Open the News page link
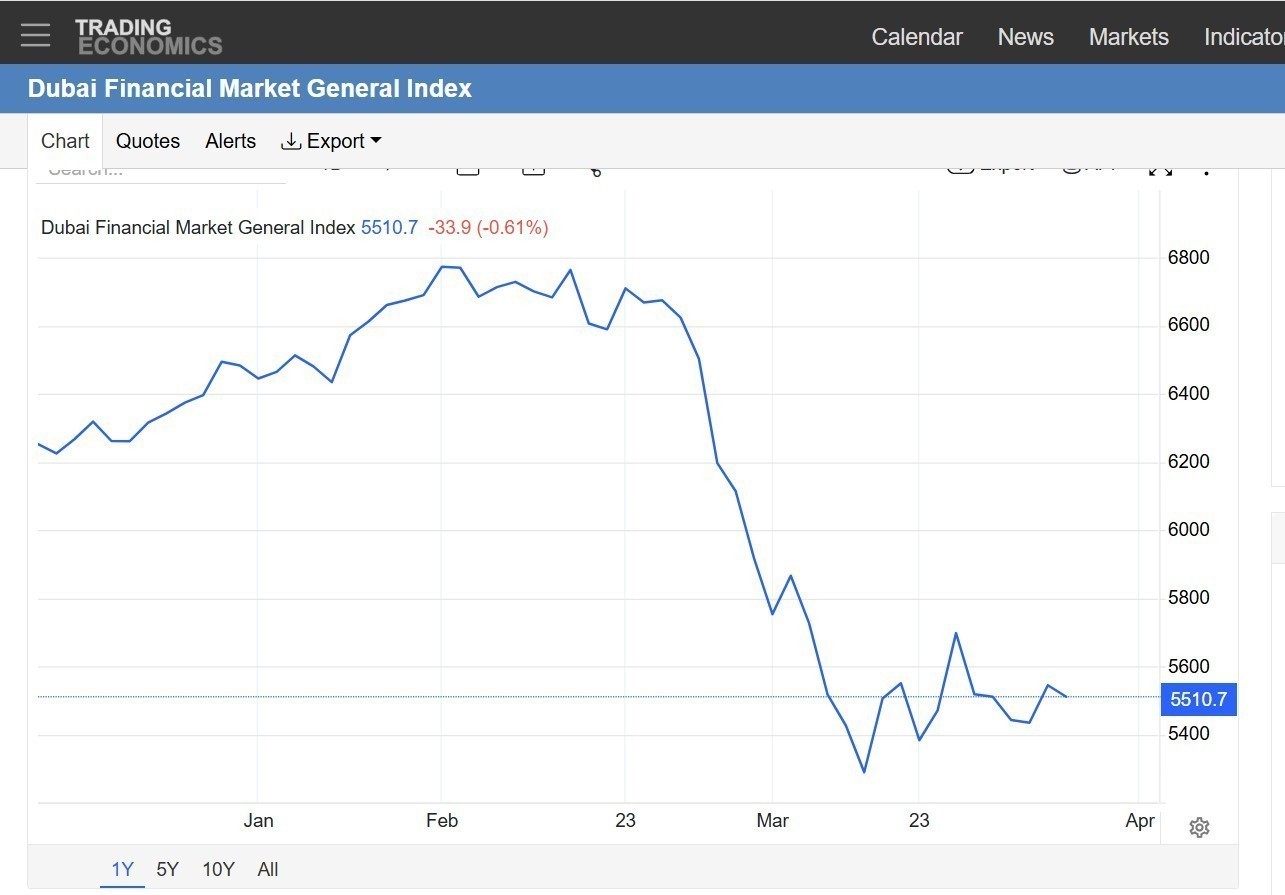The image size is (1285, 895). tap(1025, 37)
